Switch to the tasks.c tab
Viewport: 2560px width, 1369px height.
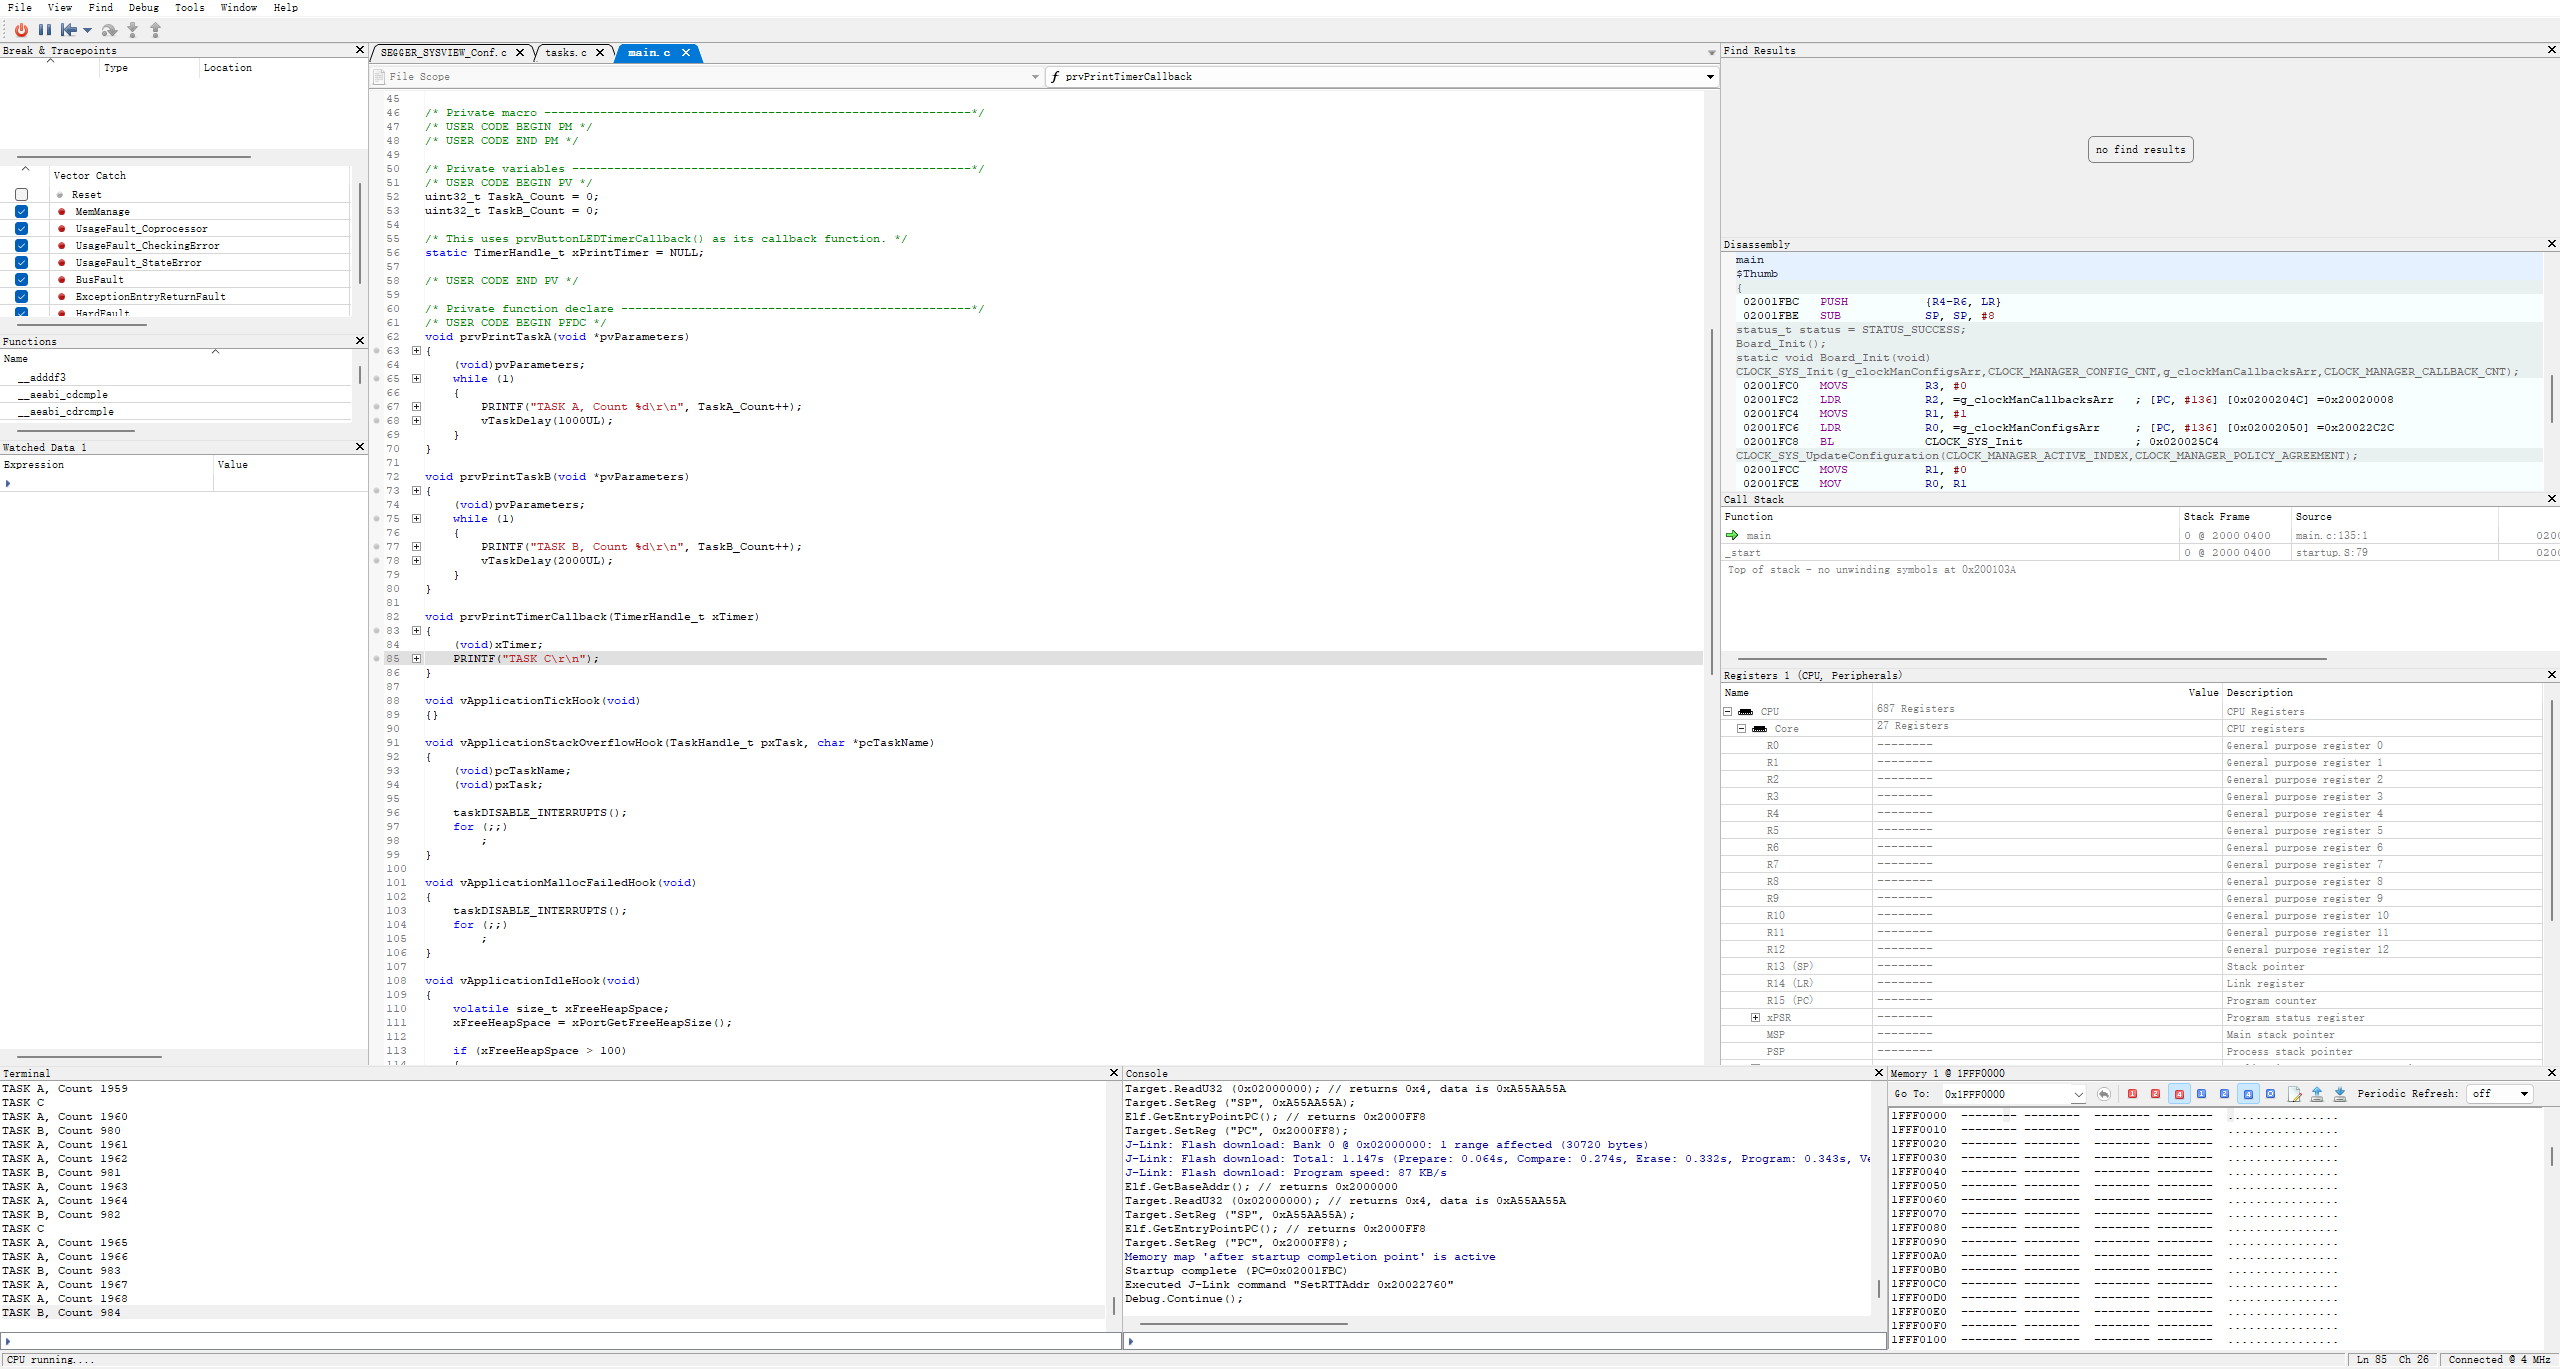[566, 53]
